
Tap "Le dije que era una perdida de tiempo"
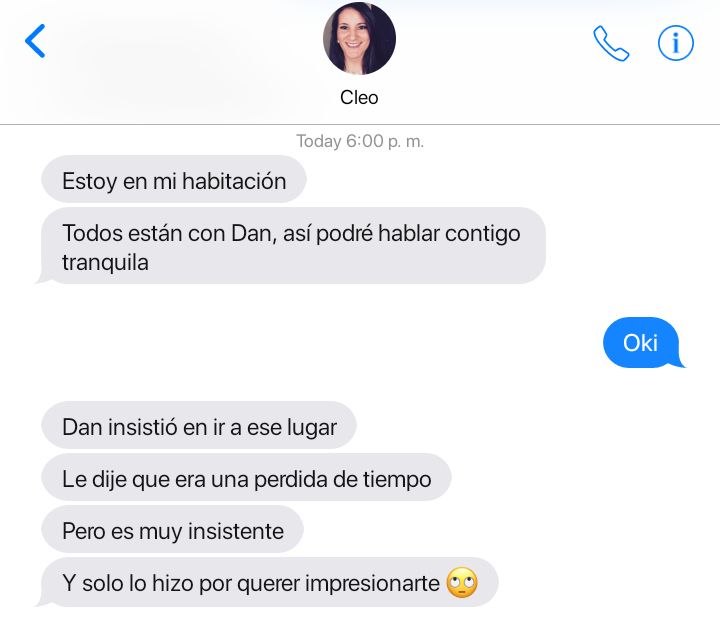coord(247,478)
